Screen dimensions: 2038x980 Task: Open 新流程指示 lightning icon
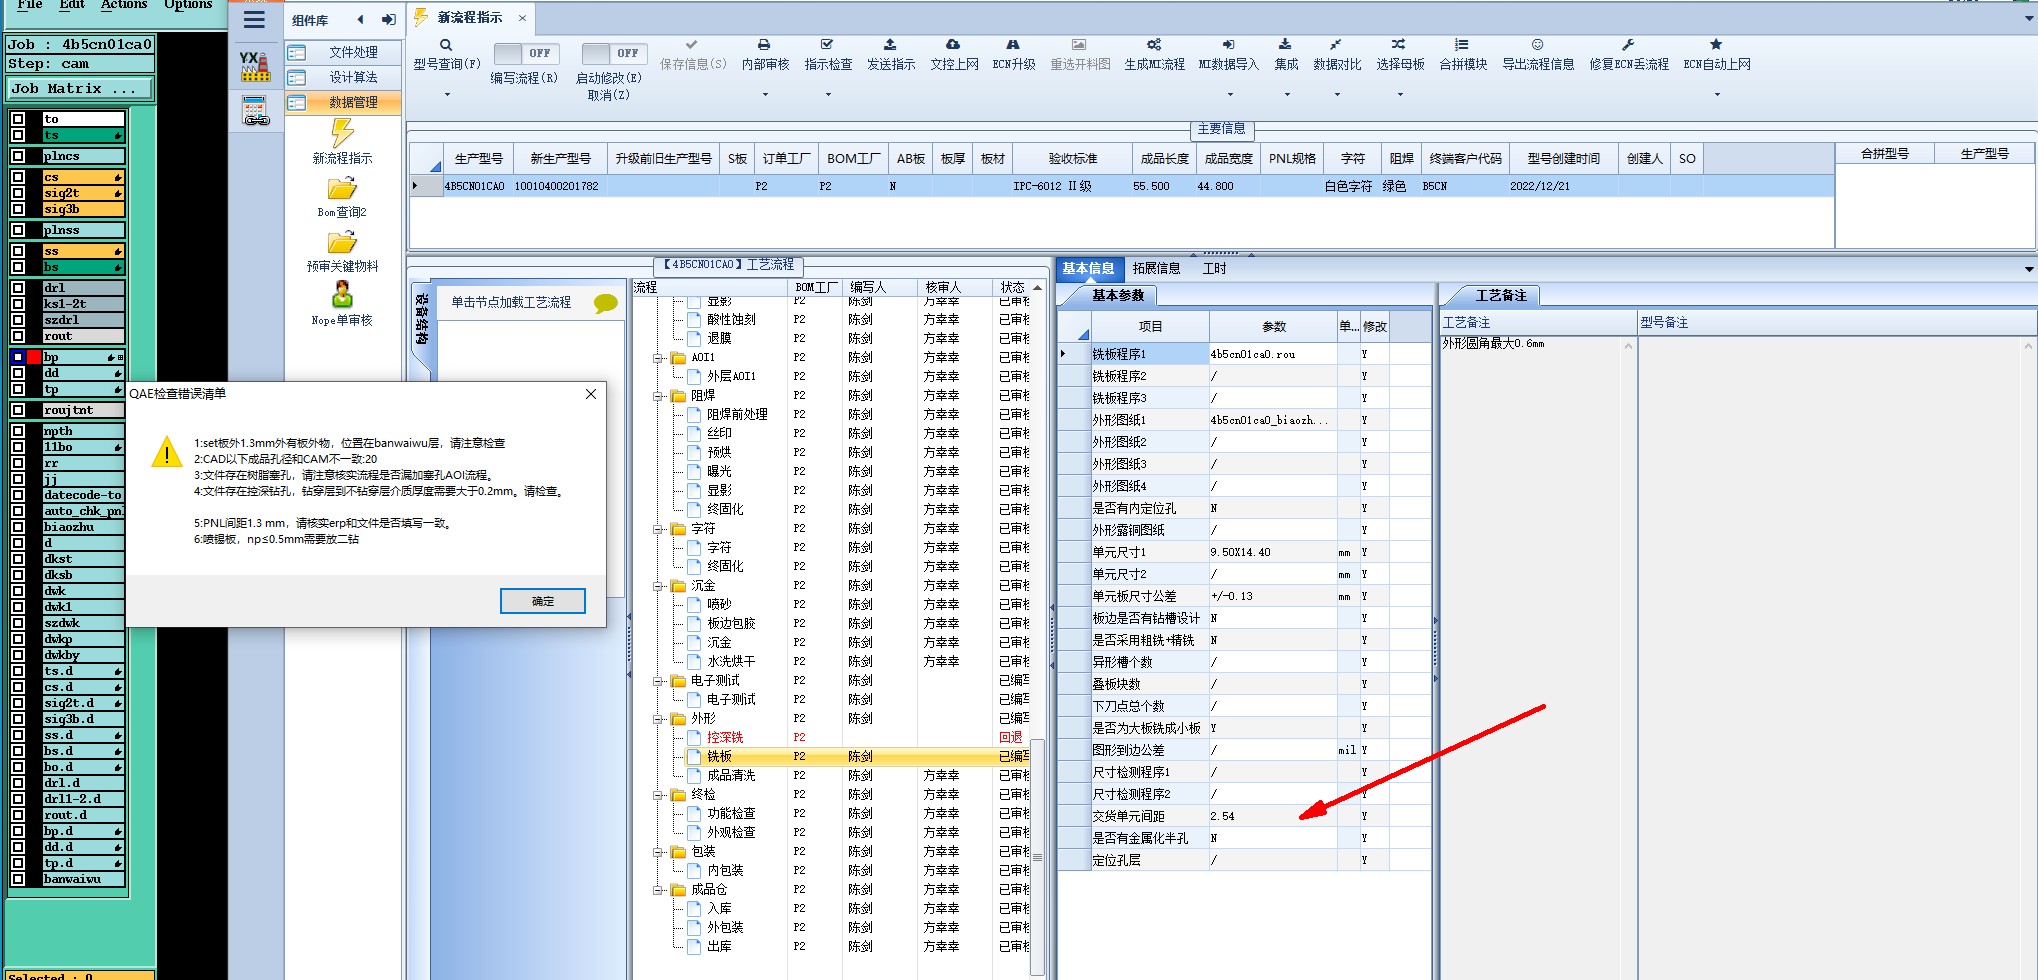pos(342,133)
